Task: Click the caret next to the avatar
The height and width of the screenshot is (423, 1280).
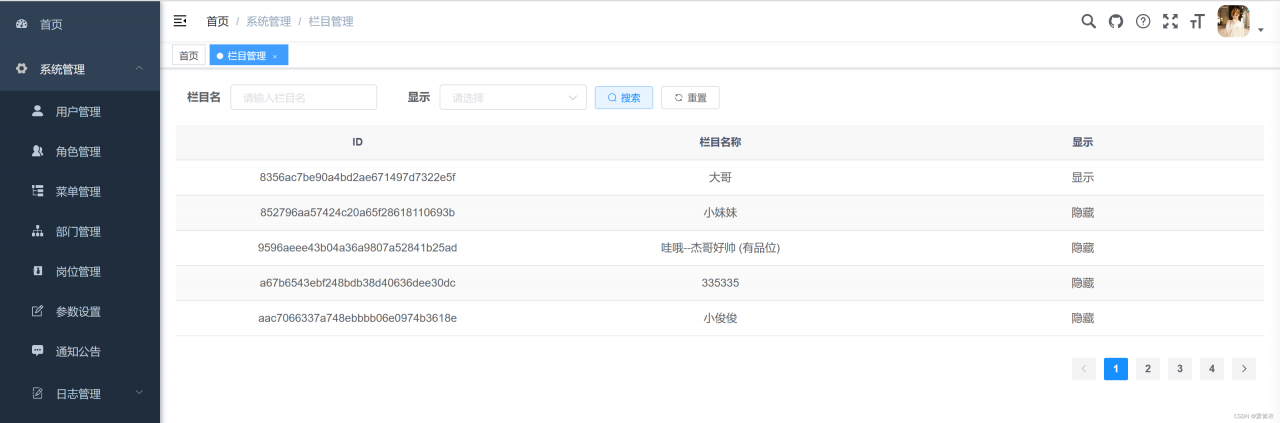Action: coord(1261,30)
